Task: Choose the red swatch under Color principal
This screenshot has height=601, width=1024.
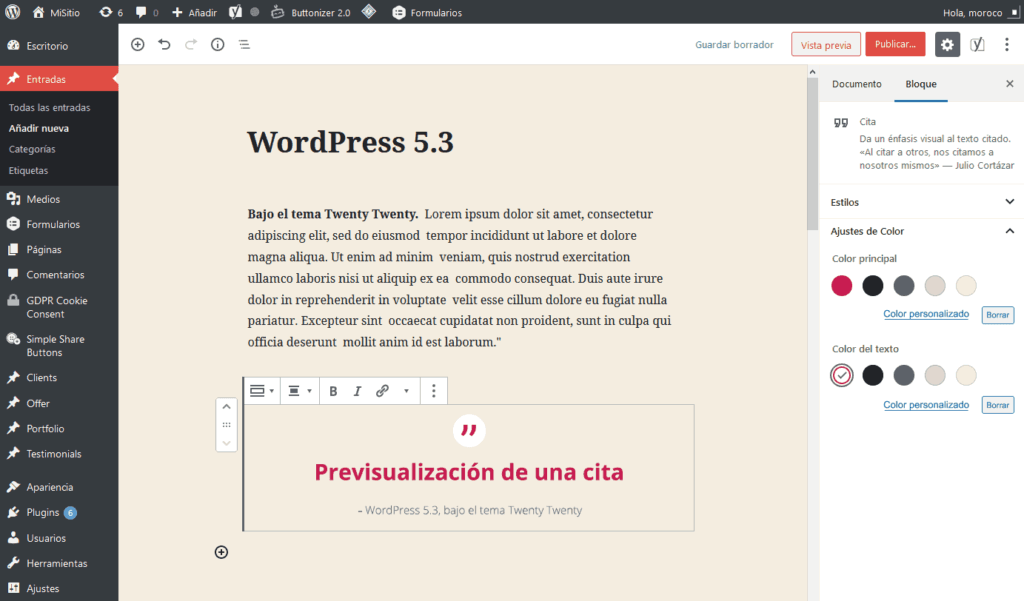Action: click(842, 286)
